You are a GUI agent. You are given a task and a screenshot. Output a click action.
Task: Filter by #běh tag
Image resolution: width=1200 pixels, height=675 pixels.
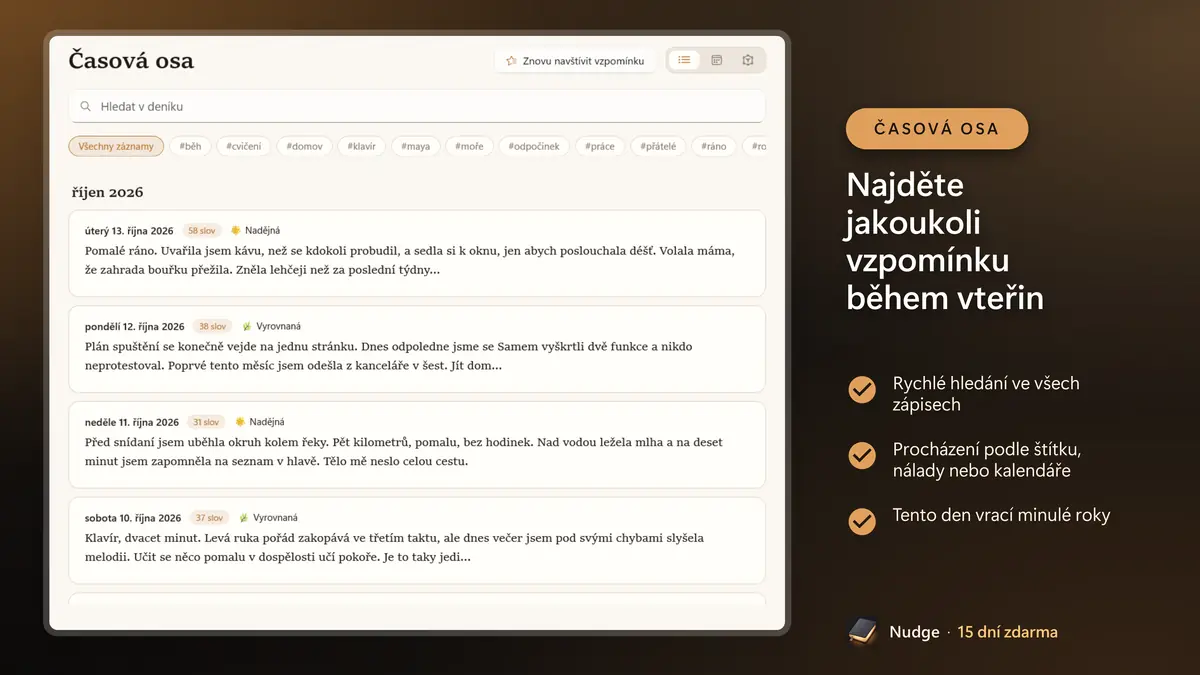pyautogui.click(x=190, y=146)
